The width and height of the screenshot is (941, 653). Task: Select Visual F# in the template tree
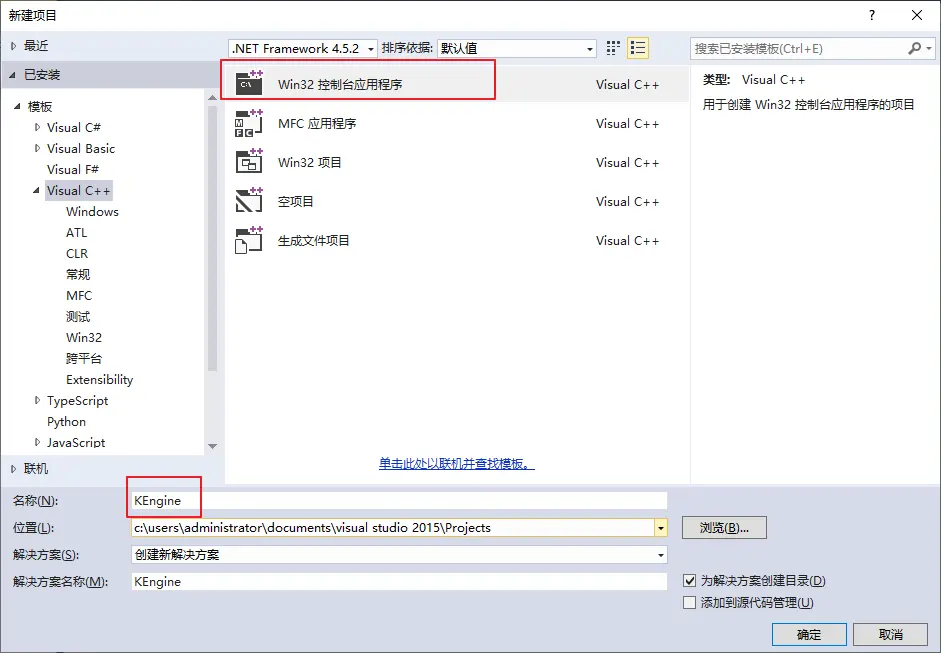(x=73, y=169)
